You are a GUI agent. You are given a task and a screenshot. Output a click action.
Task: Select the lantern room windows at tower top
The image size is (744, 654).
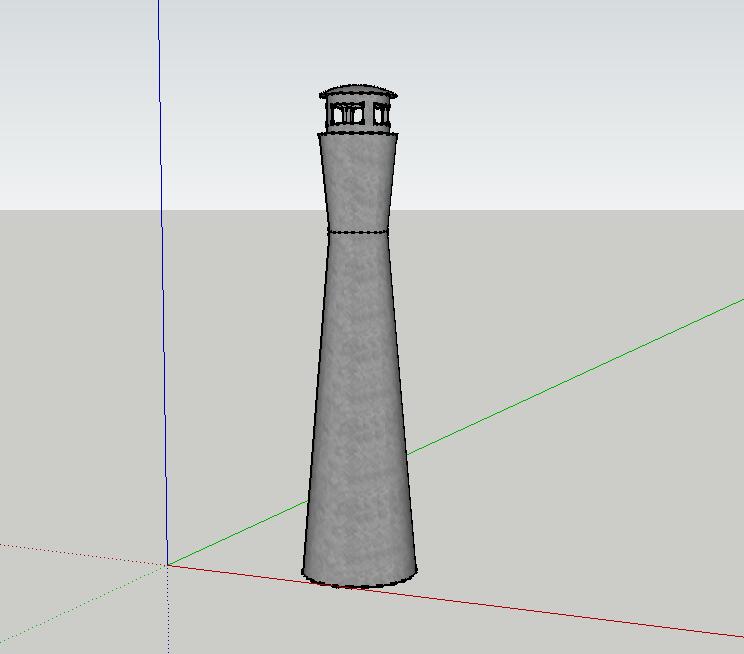(x=358, y=115)
